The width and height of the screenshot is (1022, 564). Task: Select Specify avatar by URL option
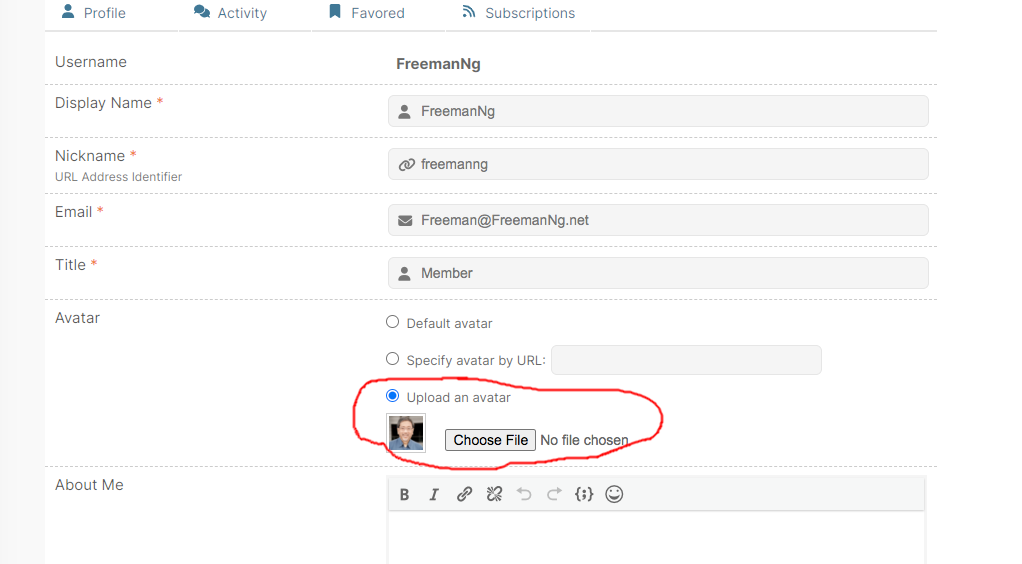click(392, 359)
